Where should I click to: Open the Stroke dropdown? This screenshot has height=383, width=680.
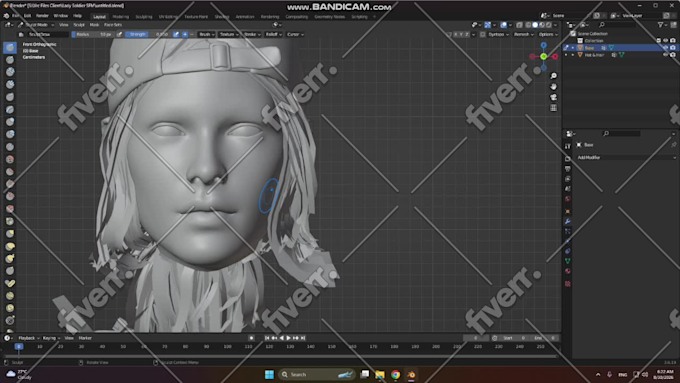[x=252, y=34]
